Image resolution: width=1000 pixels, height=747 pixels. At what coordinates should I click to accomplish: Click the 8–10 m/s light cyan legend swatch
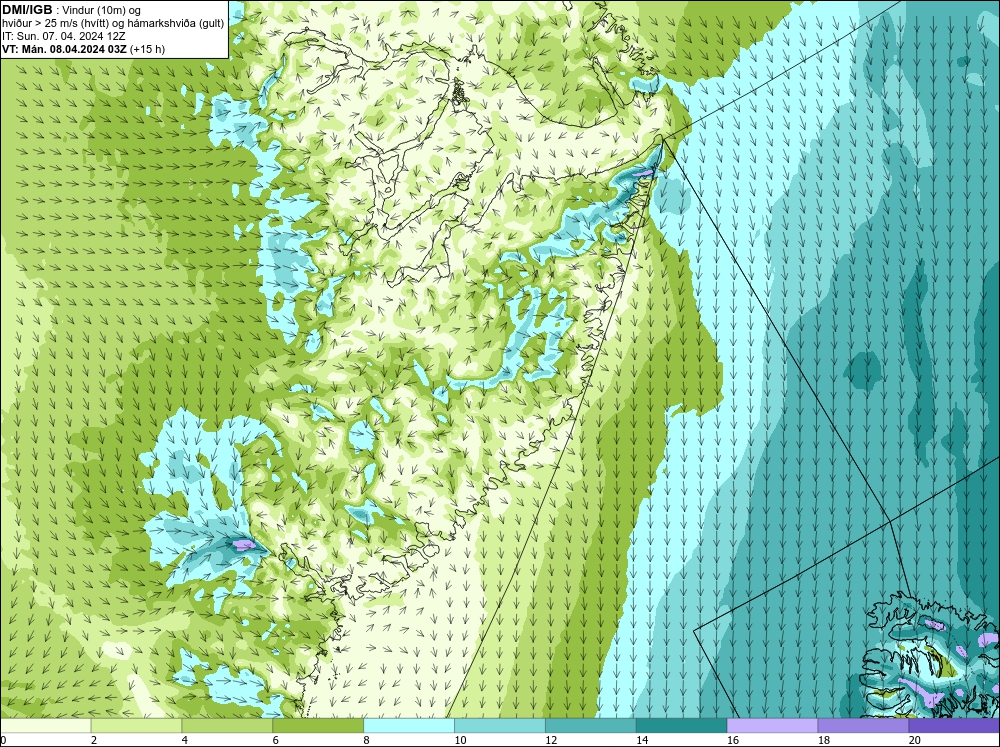tap(409, 726)
